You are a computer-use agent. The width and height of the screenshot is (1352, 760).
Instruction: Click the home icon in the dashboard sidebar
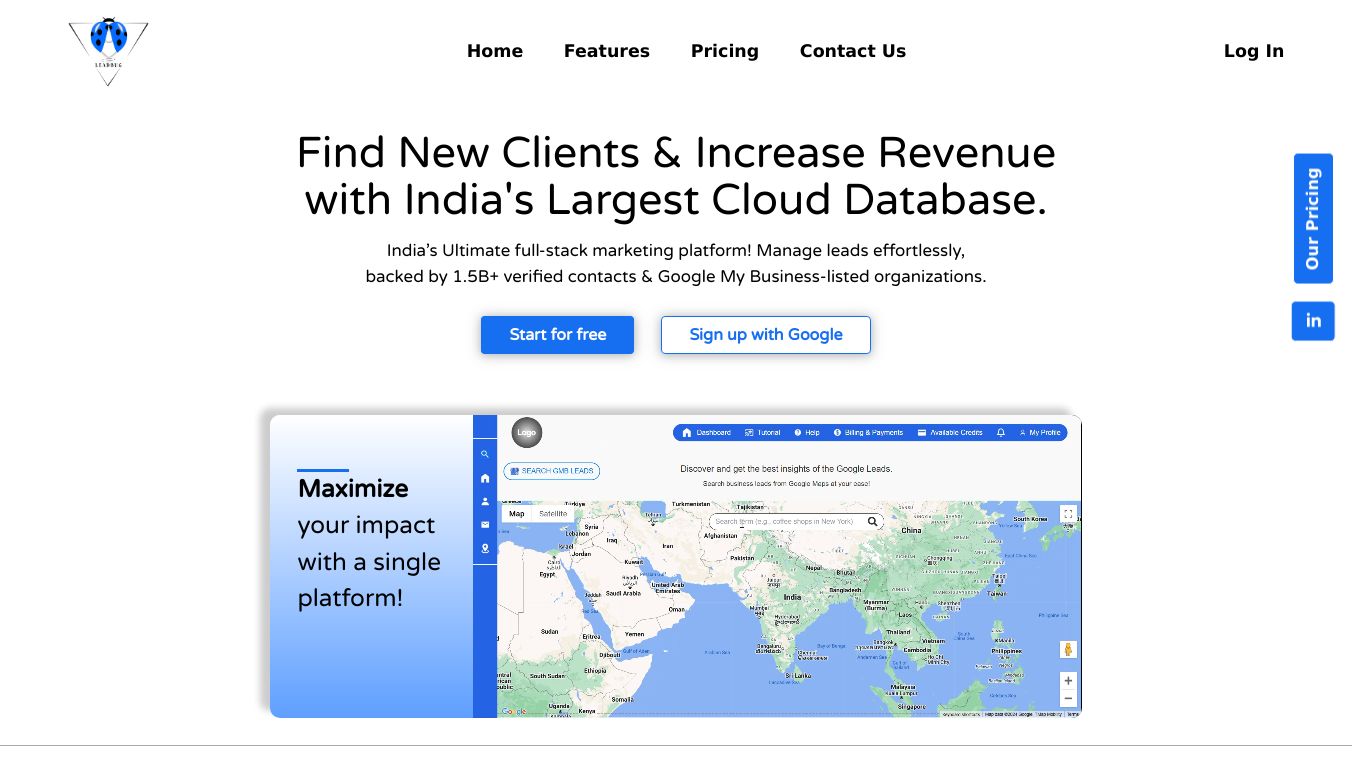pos(485,478)
